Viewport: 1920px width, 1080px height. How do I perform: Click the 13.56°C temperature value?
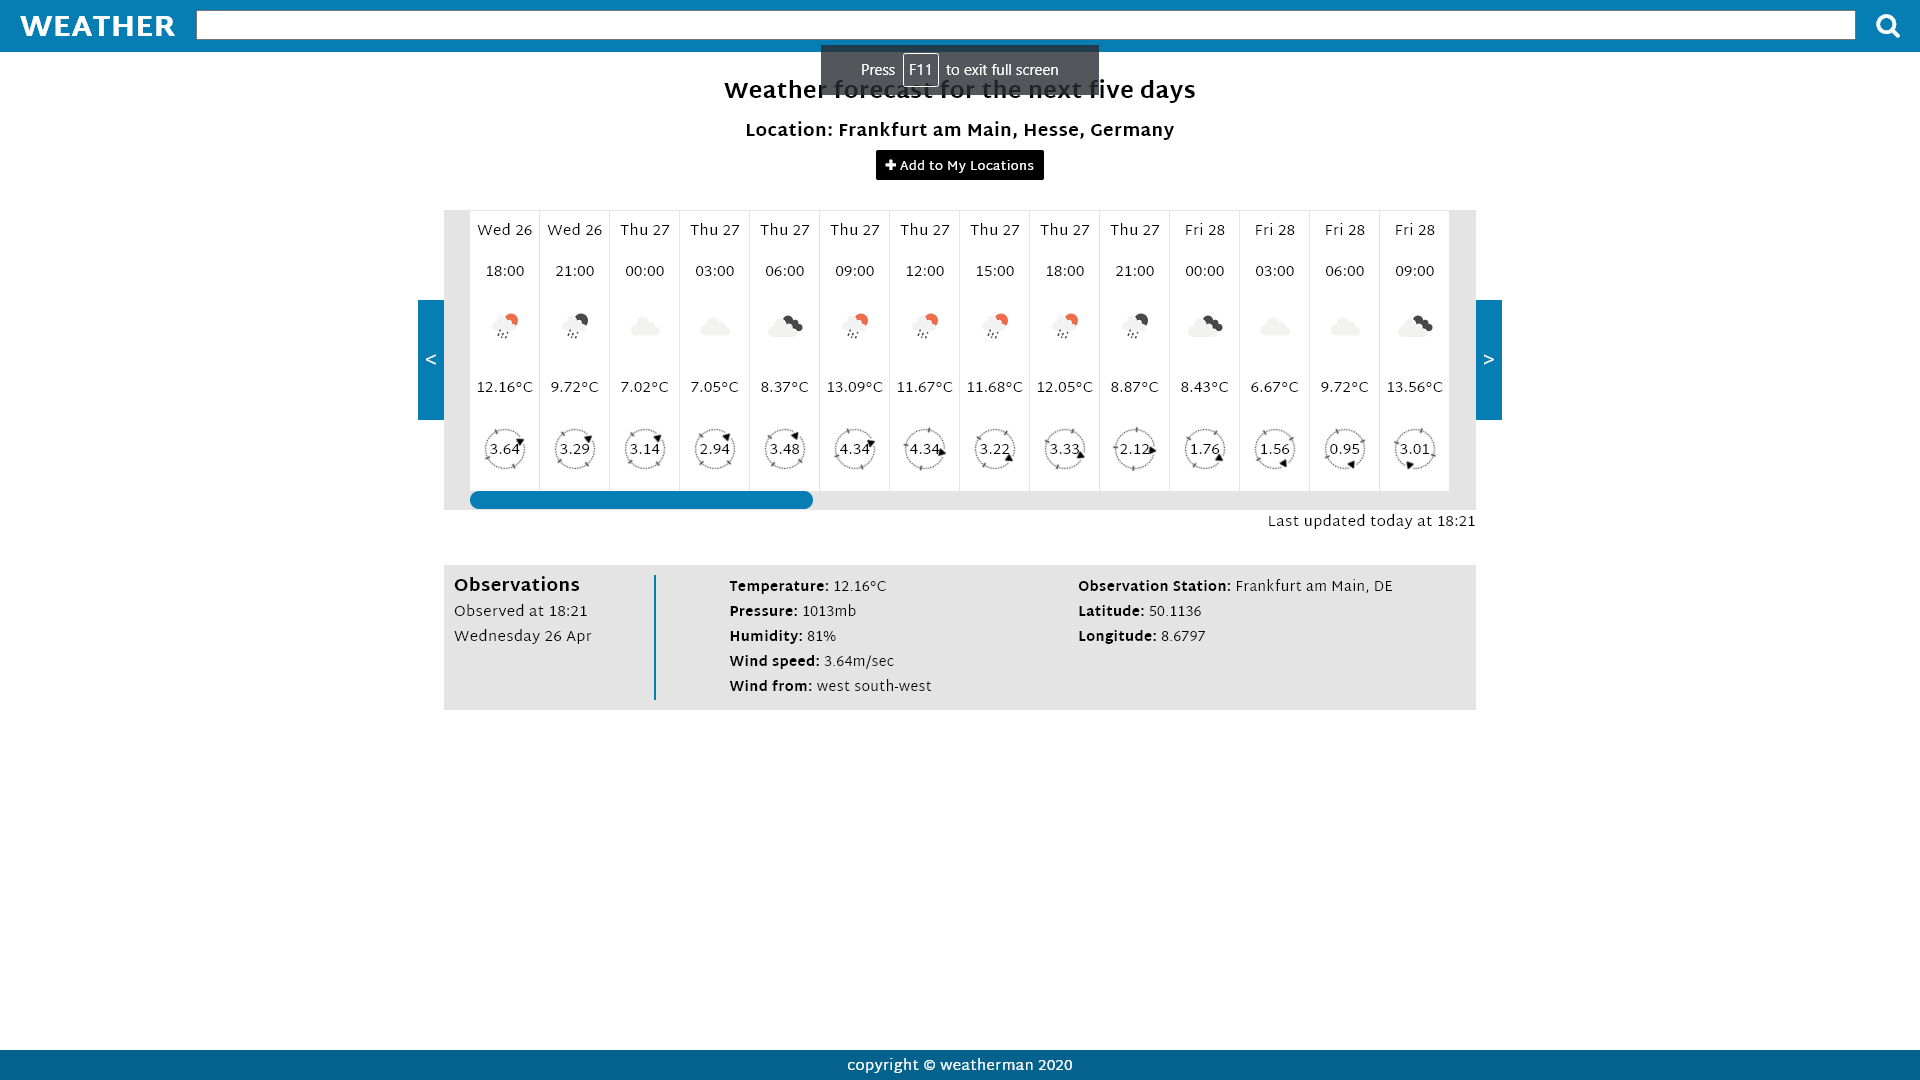click(1415, 388)
